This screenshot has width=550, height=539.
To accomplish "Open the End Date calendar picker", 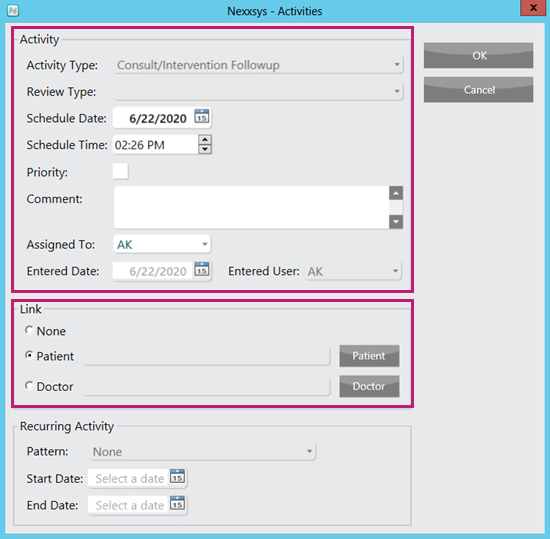I will [x=177, y=504].
